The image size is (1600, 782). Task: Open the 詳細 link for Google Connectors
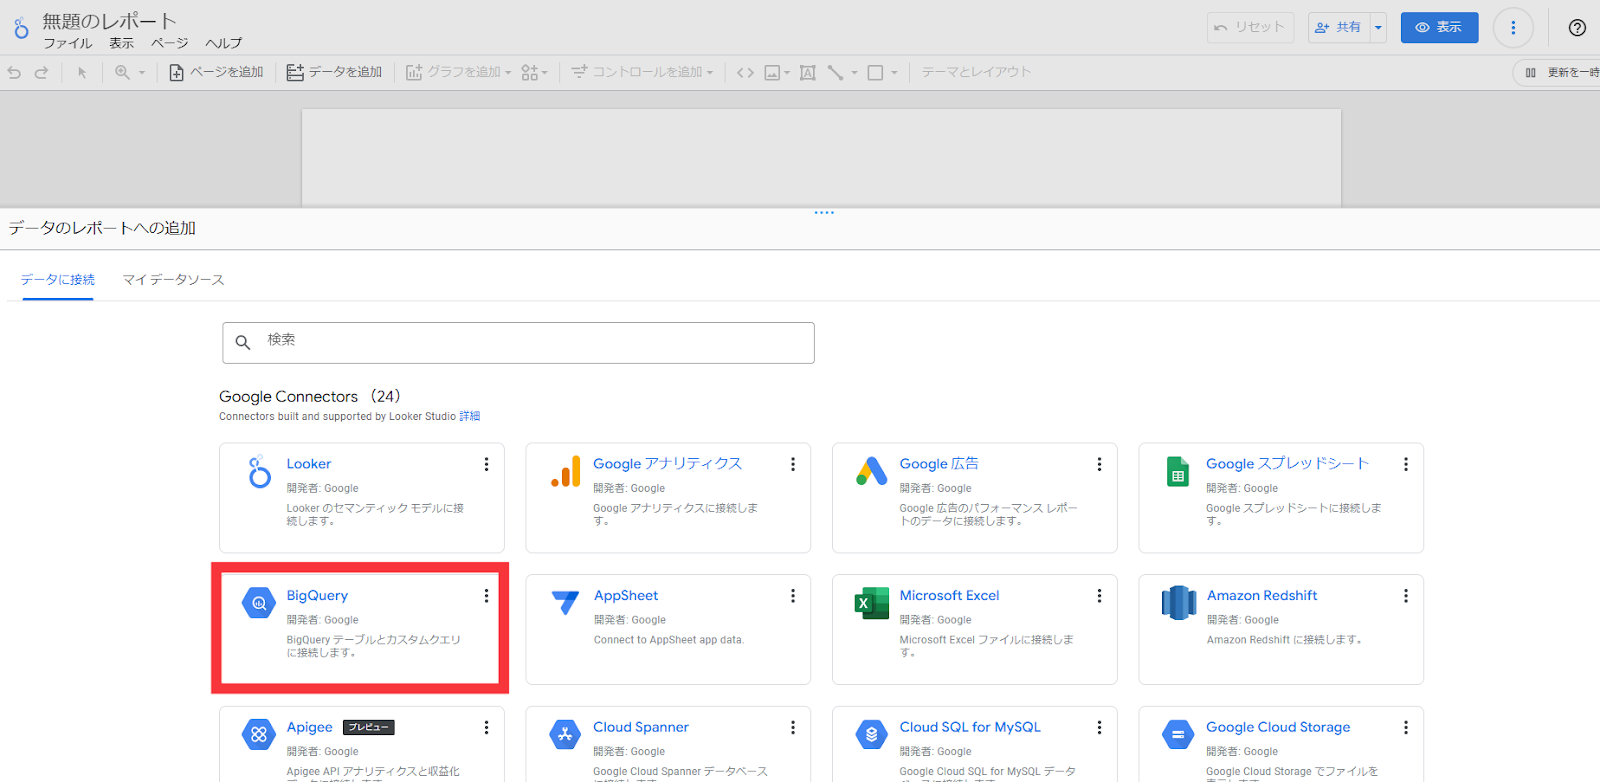click(469, 416)
